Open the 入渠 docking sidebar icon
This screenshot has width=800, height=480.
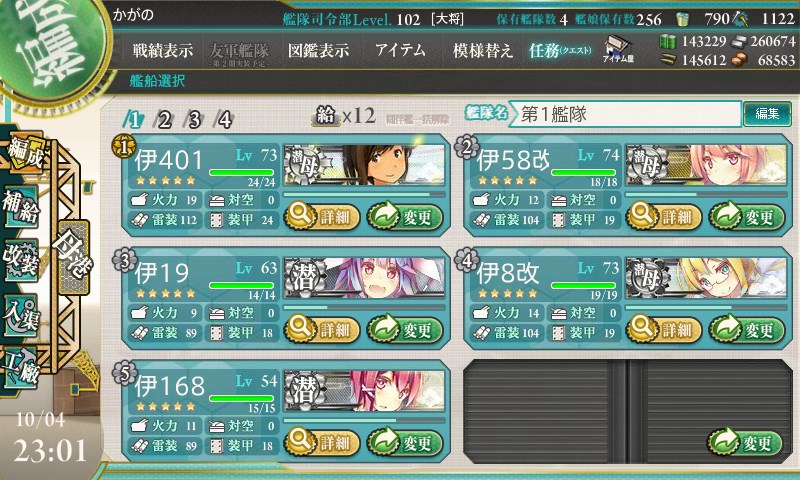21,315
